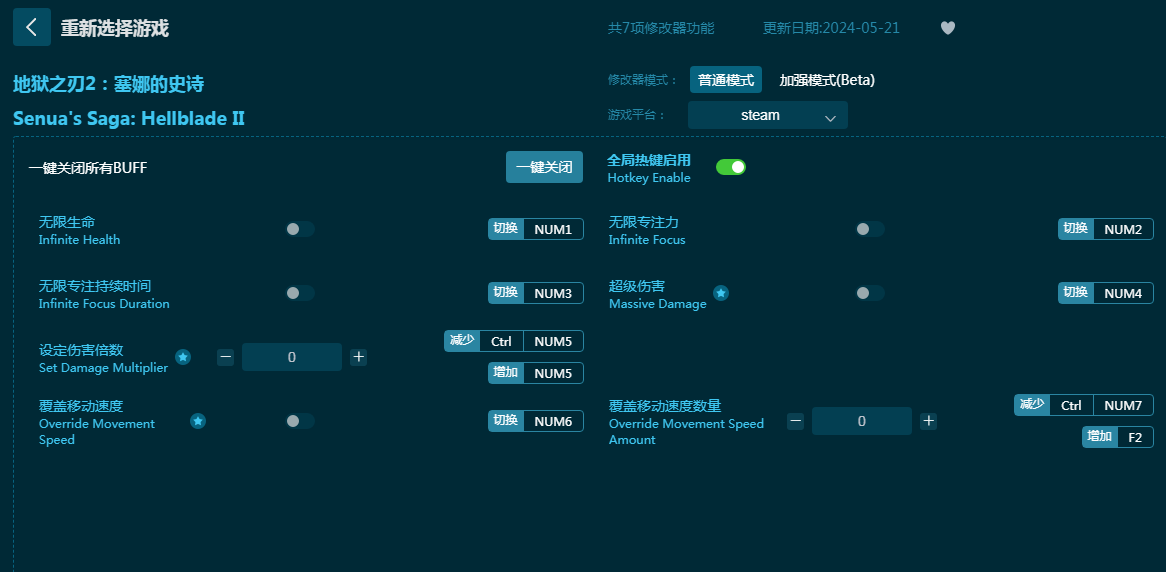Click NUM3 hotkey for Infinite Focus Duration
Image resolution: width=1166 pixels, height=572 pixels.
tap(553, 293)
